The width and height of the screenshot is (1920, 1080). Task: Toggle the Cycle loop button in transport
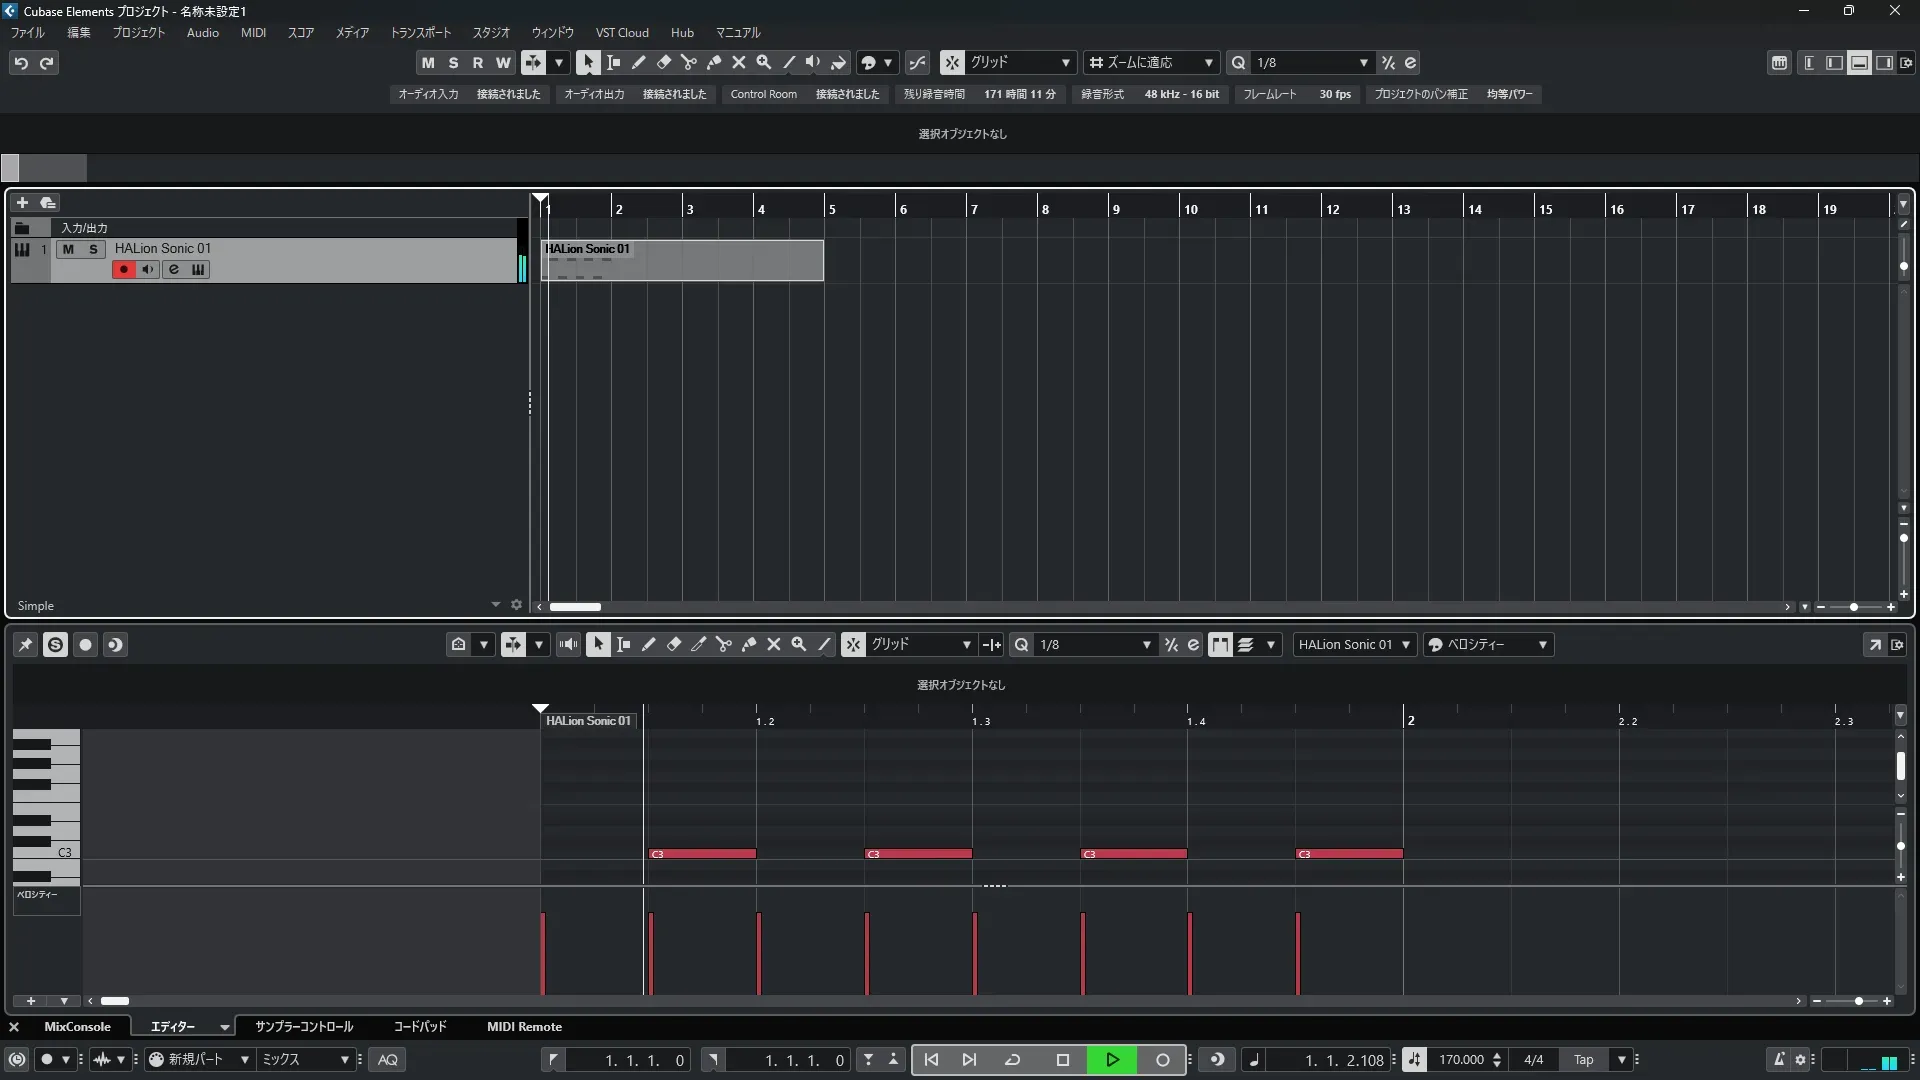(x=1012, y=1060)
